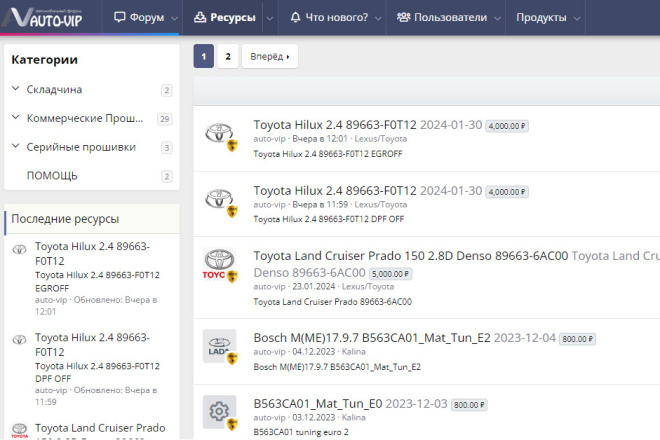The height and width of the screenshot is (440, 660).
Task: Click author avatar badge on Hilux DPF OFF row
Action: (x=232, y=211)
